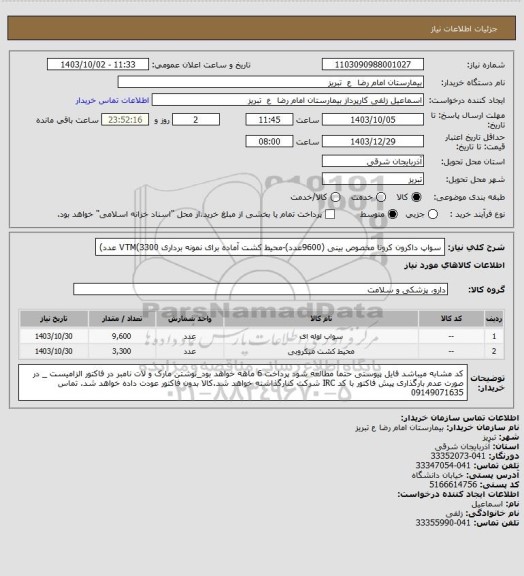Click the delivery province field آذربایجان شرقی

(x=373, y=161)
